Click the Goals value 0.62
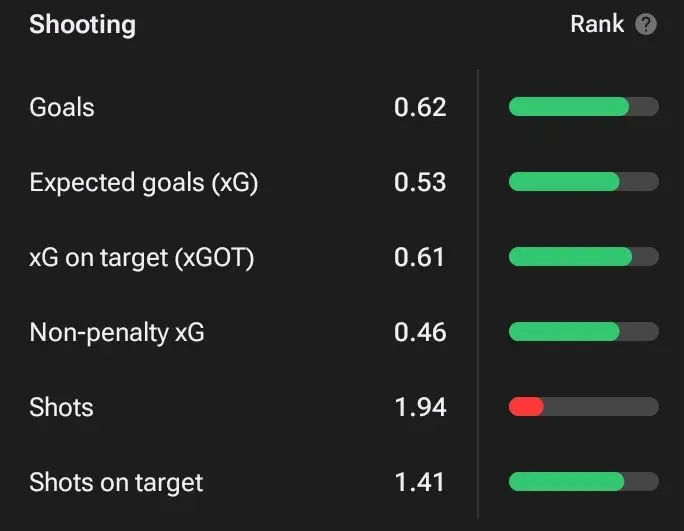Viewport: 684px width, 531px height. (x=420, y=107)
